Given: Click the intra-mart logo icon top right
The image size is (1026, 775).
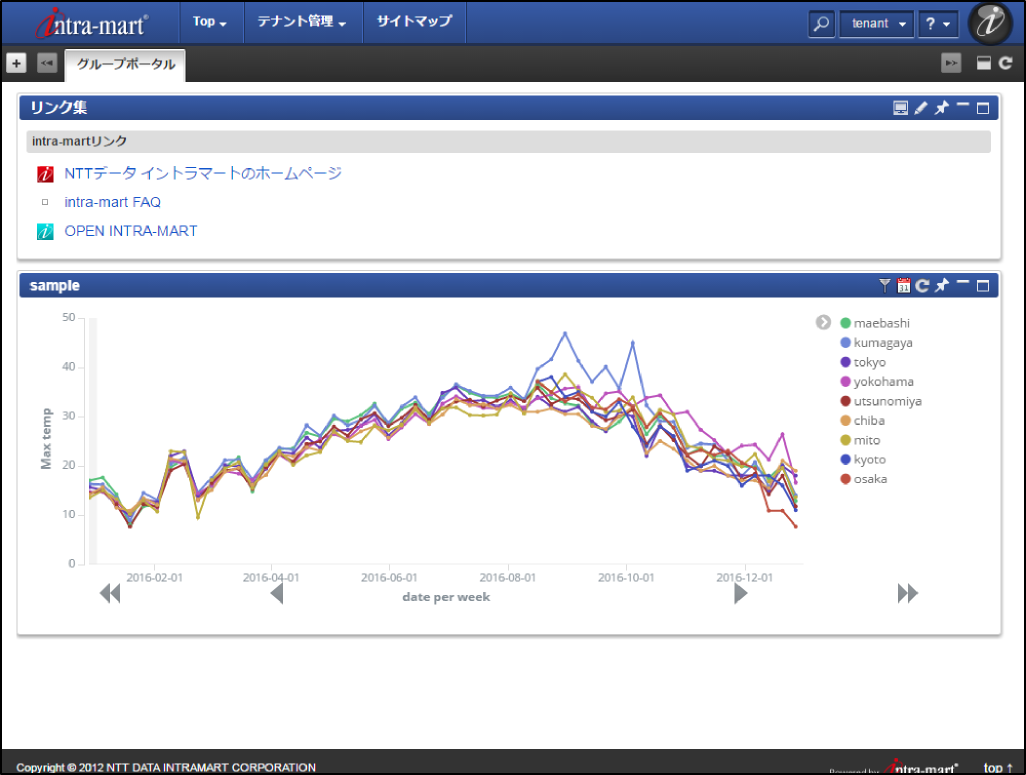Looking at the screenshot, I should click(x=990, y=23).
